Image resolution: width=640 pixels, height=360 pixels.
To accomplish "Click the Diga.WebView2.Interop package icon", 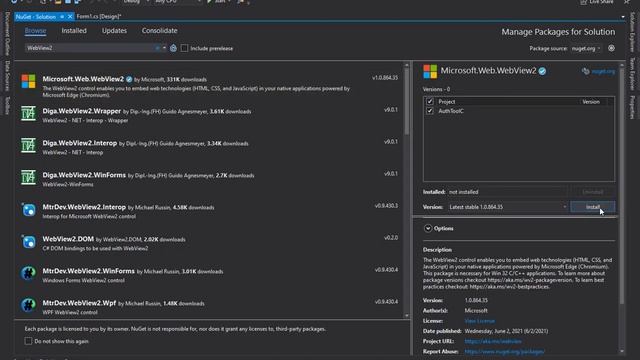I will coord(29,145).
